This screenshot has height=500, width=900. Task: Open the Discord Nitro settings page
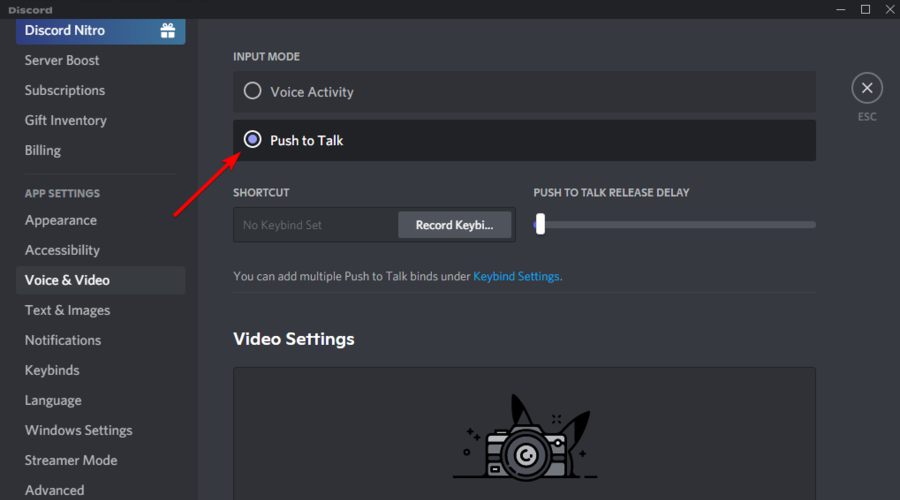pos(100,31)
